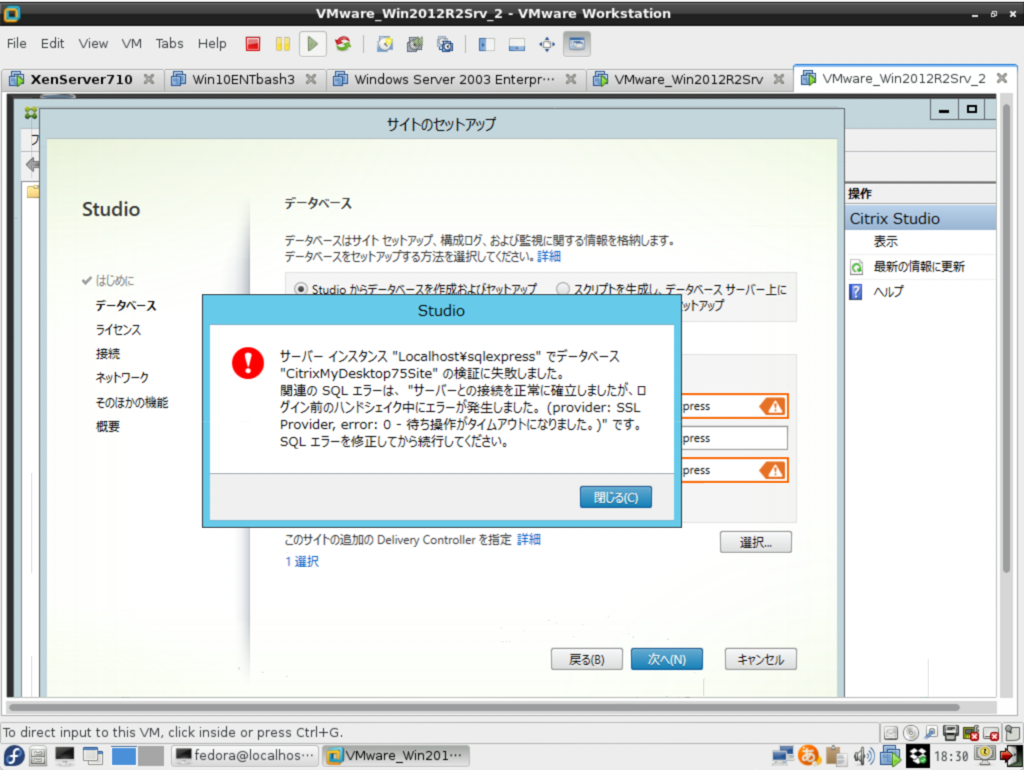This screenshot has width=1024, height=770.
Task: Open the View menu
Action: pyautogui.click(x=93, y=44)
